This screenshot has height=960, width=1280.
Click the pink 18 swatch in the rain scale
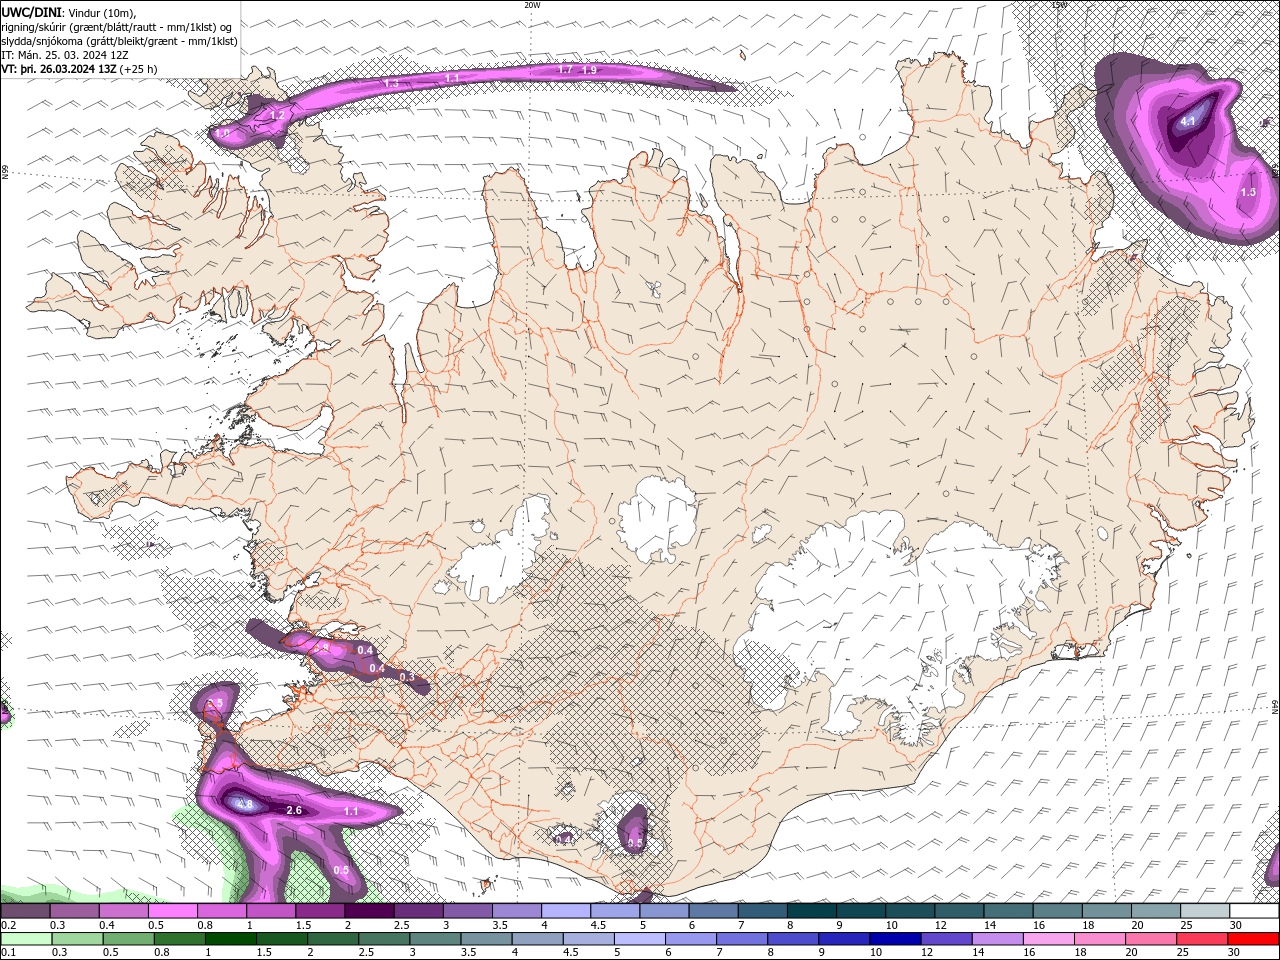click(x=1099, y=939)
